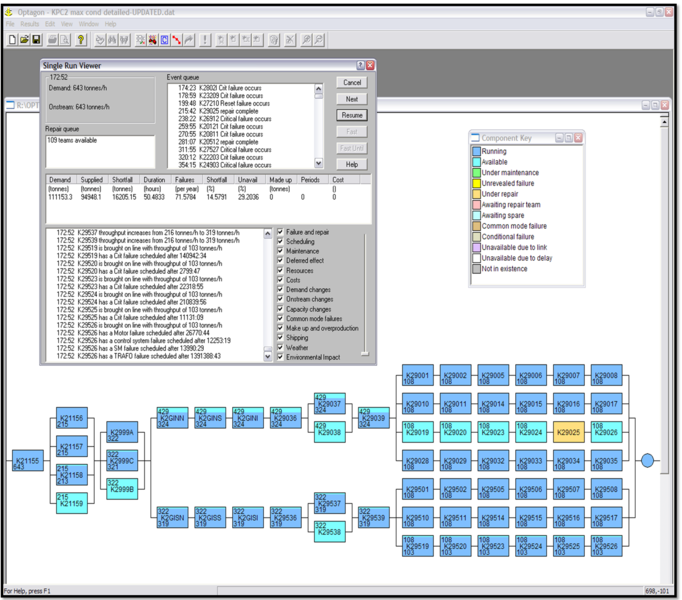The width and height of the screenshot is (682, 600).
Task: Select the K29001 component block
Action: tap(418, 375)
